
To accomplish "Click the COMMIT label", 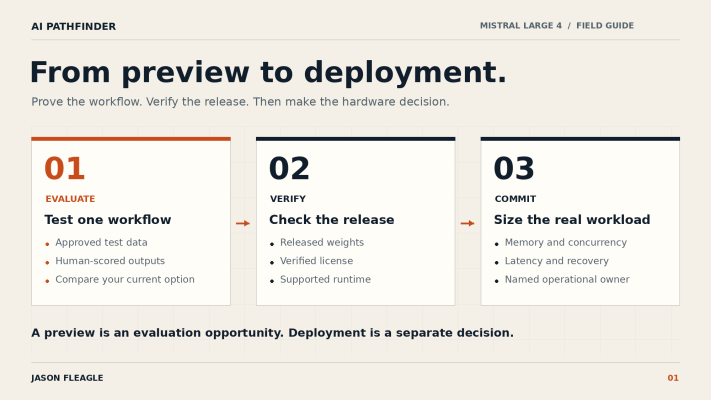I will [516, 199].
